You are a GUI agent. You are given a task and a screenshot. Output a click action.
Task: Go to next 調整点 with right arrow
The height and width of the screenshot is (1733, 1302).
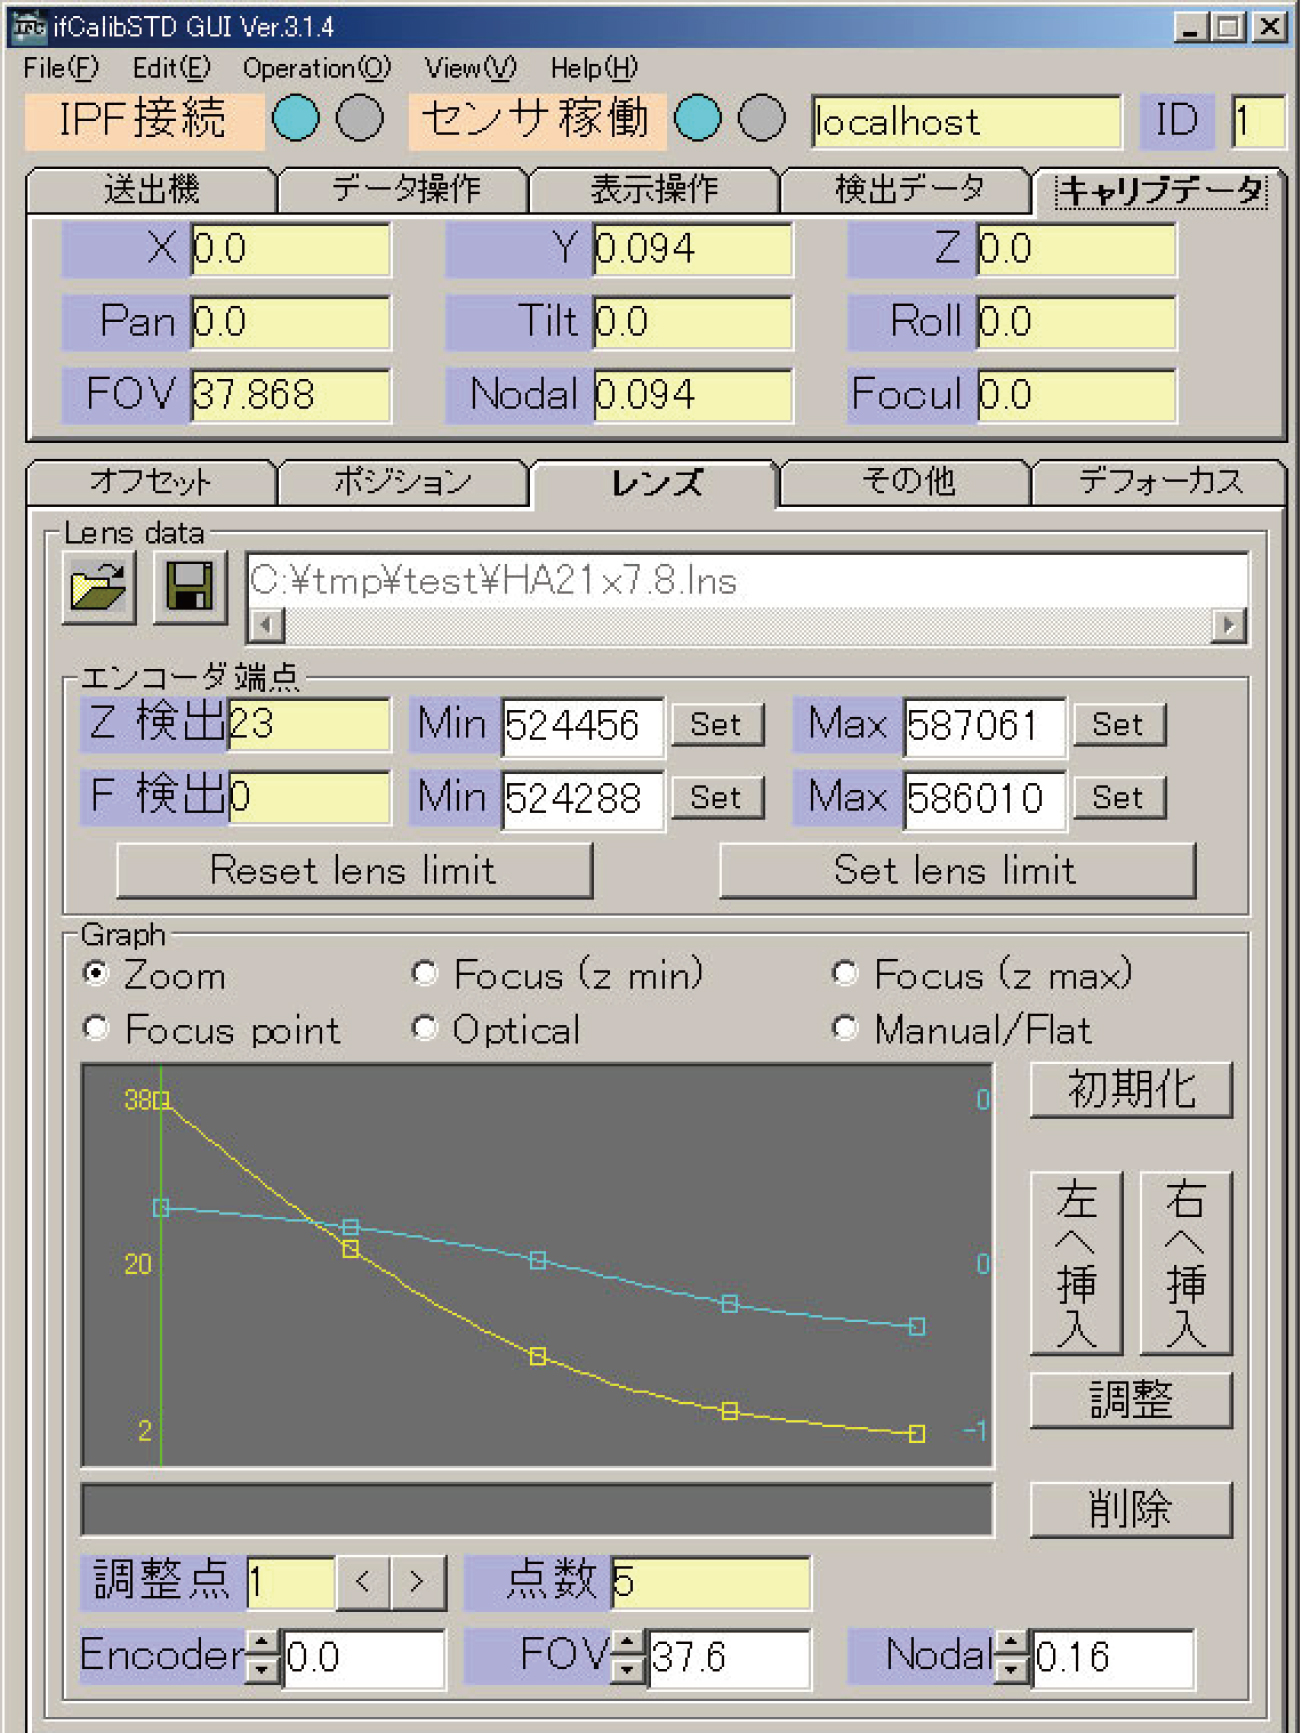tap(417, 1582)
